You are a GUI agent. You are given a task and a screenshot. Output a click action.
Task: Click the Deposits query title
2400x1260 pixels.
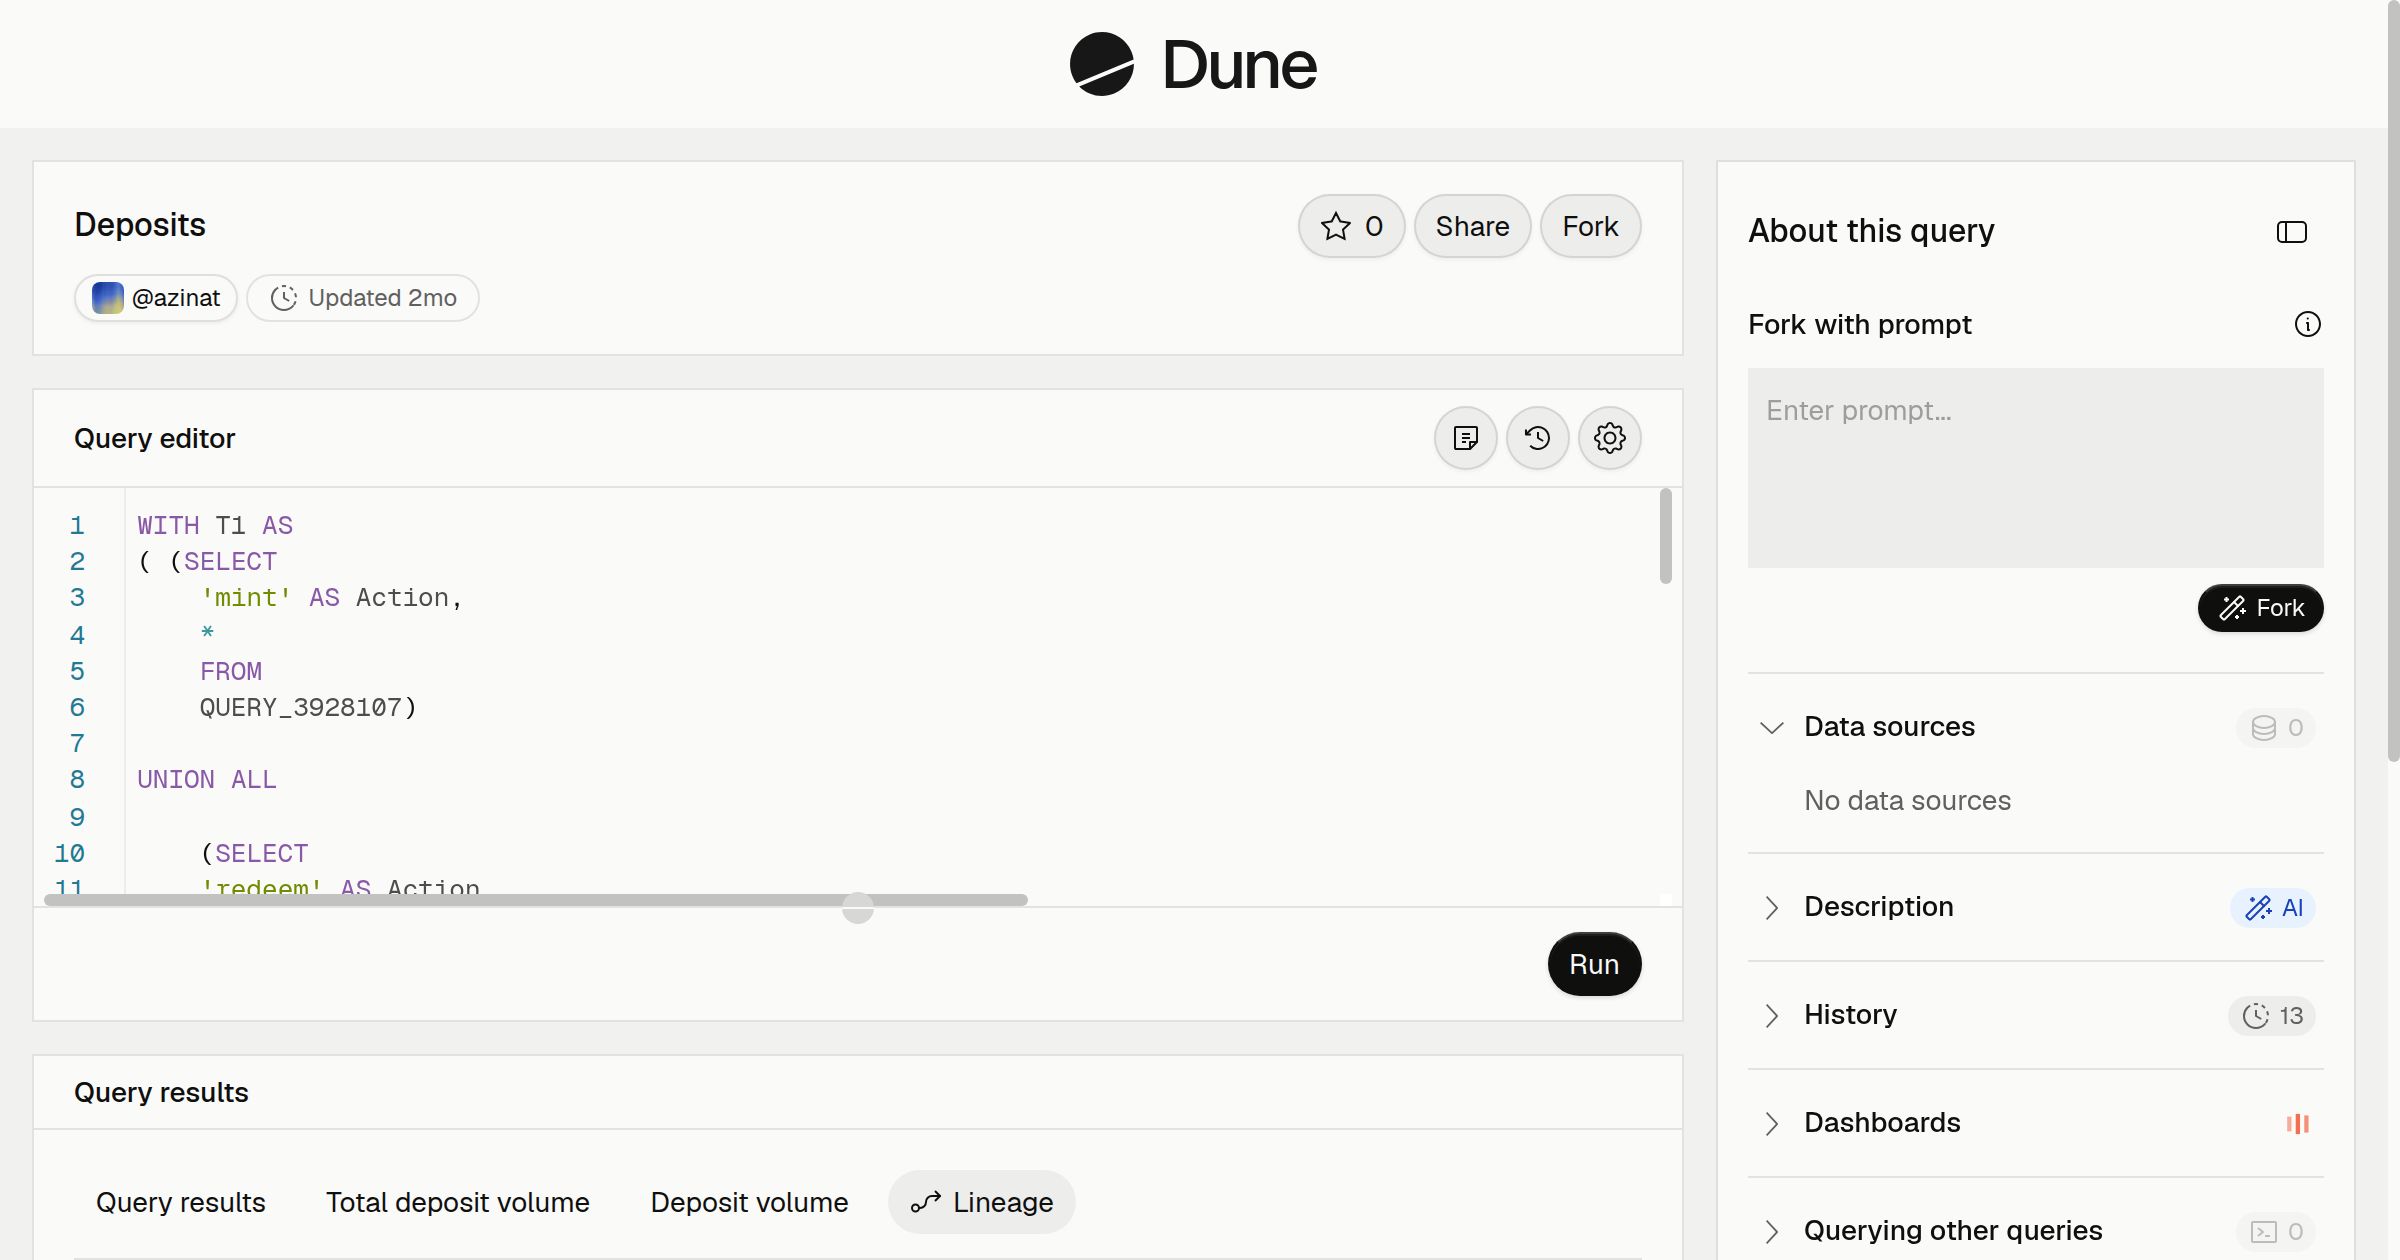pyautogui.click(x=140, y=225)
